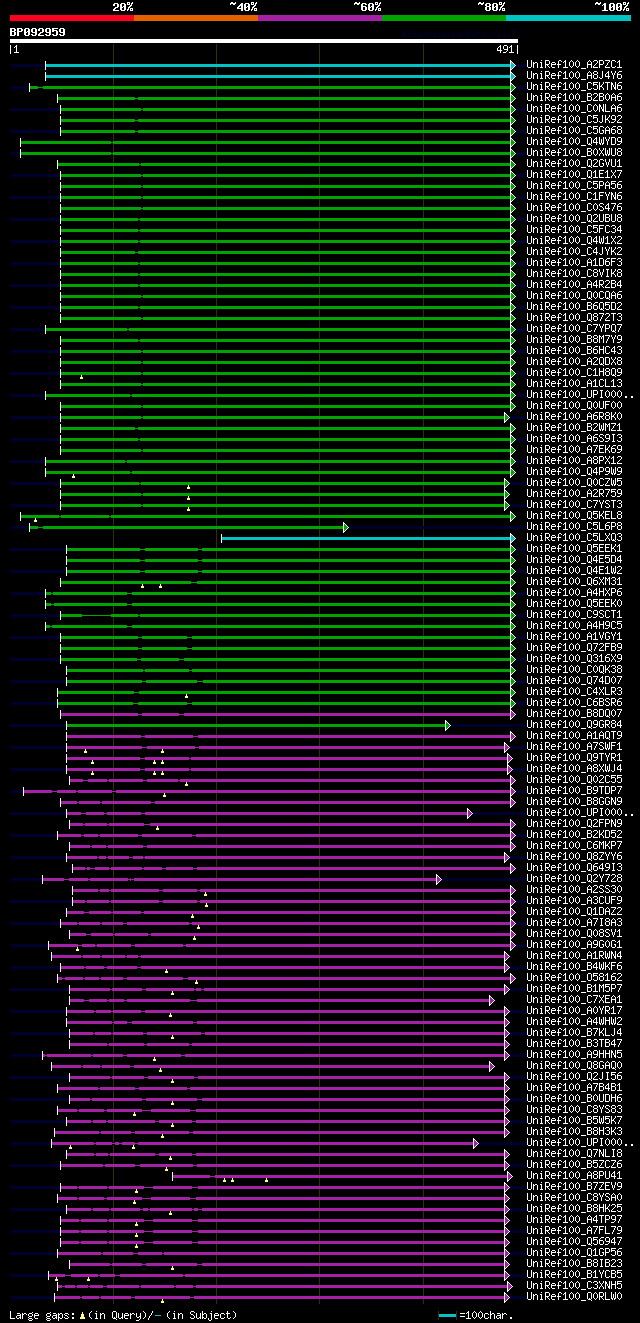Select the UniRef100_C1H8Q9 label

point(574,372)
